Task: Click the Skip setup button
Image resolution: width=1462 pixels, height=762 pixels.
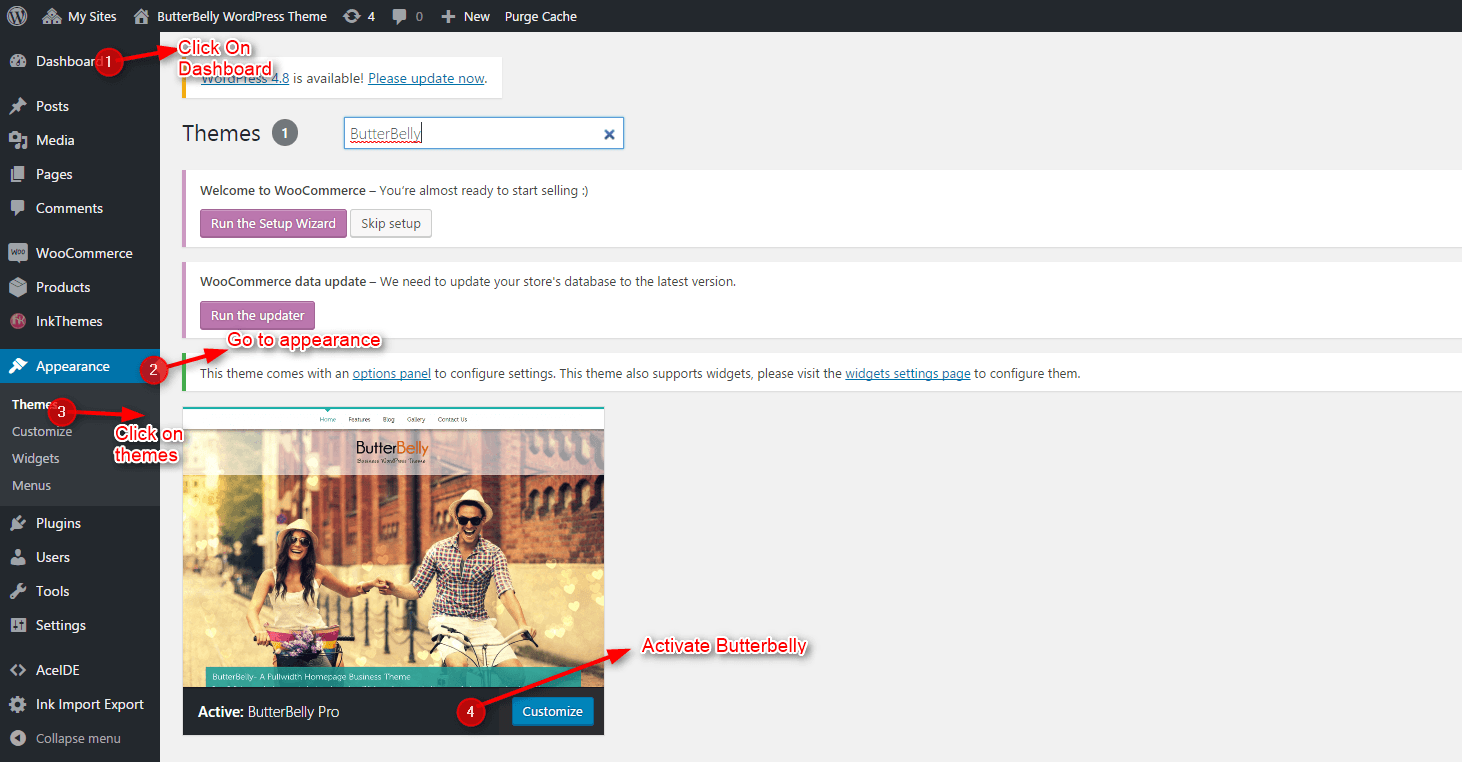Action: pos(391,223)
